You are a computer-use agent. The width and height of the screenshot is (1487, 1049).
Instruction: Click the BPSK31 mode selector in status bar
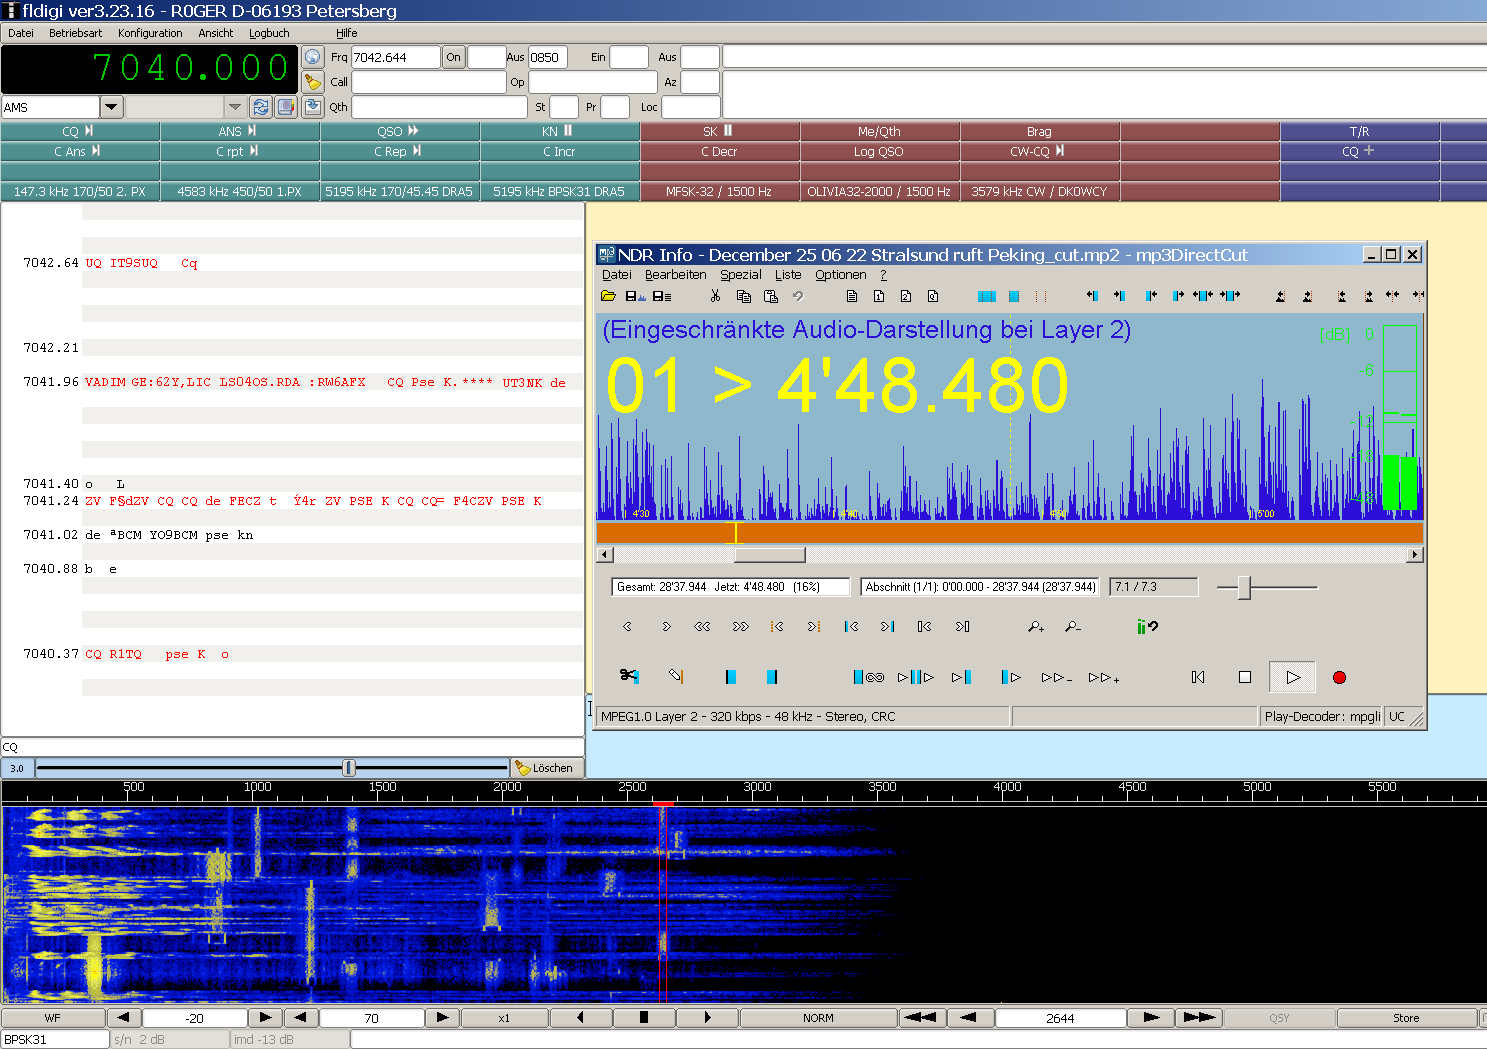point(54,1039)
